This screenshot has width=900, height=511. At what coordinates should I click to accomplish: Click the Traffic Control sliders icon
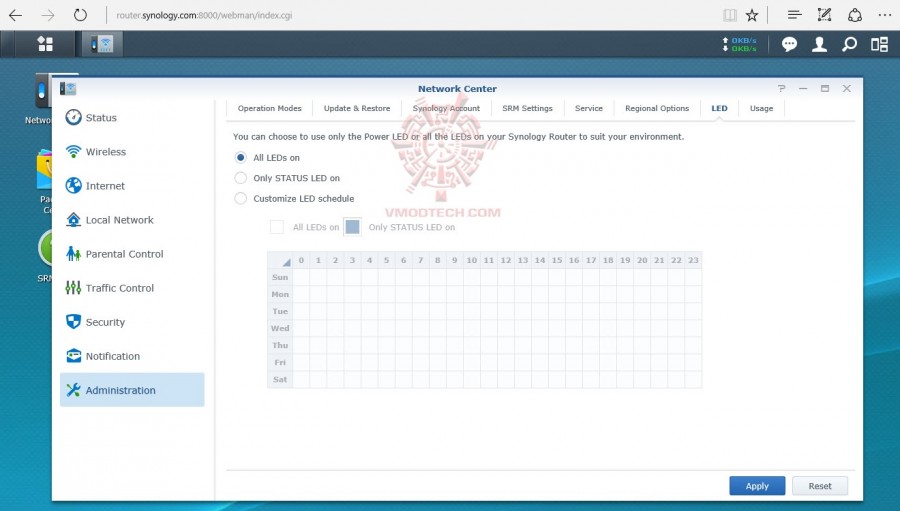pyautogui.click(x=73, y=288)
